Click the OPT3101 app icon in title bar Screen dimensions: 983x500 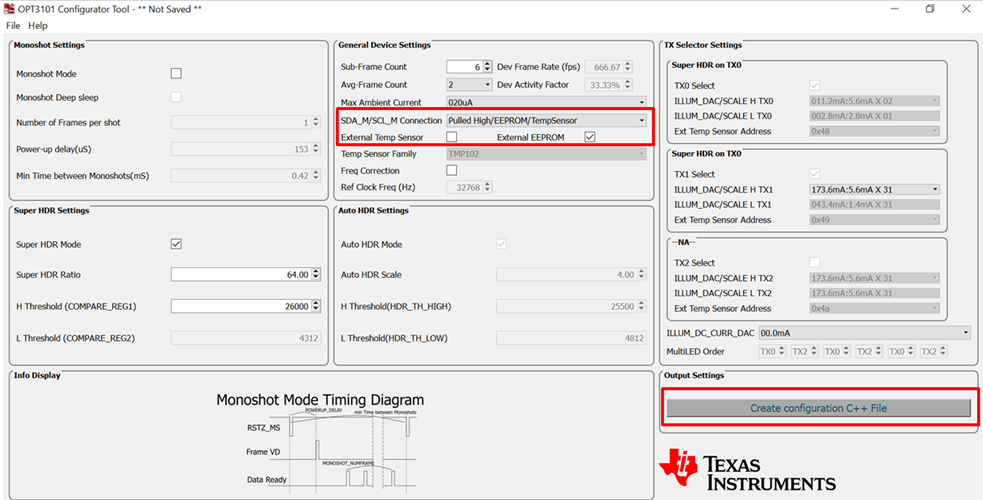[x=9, y=9]
